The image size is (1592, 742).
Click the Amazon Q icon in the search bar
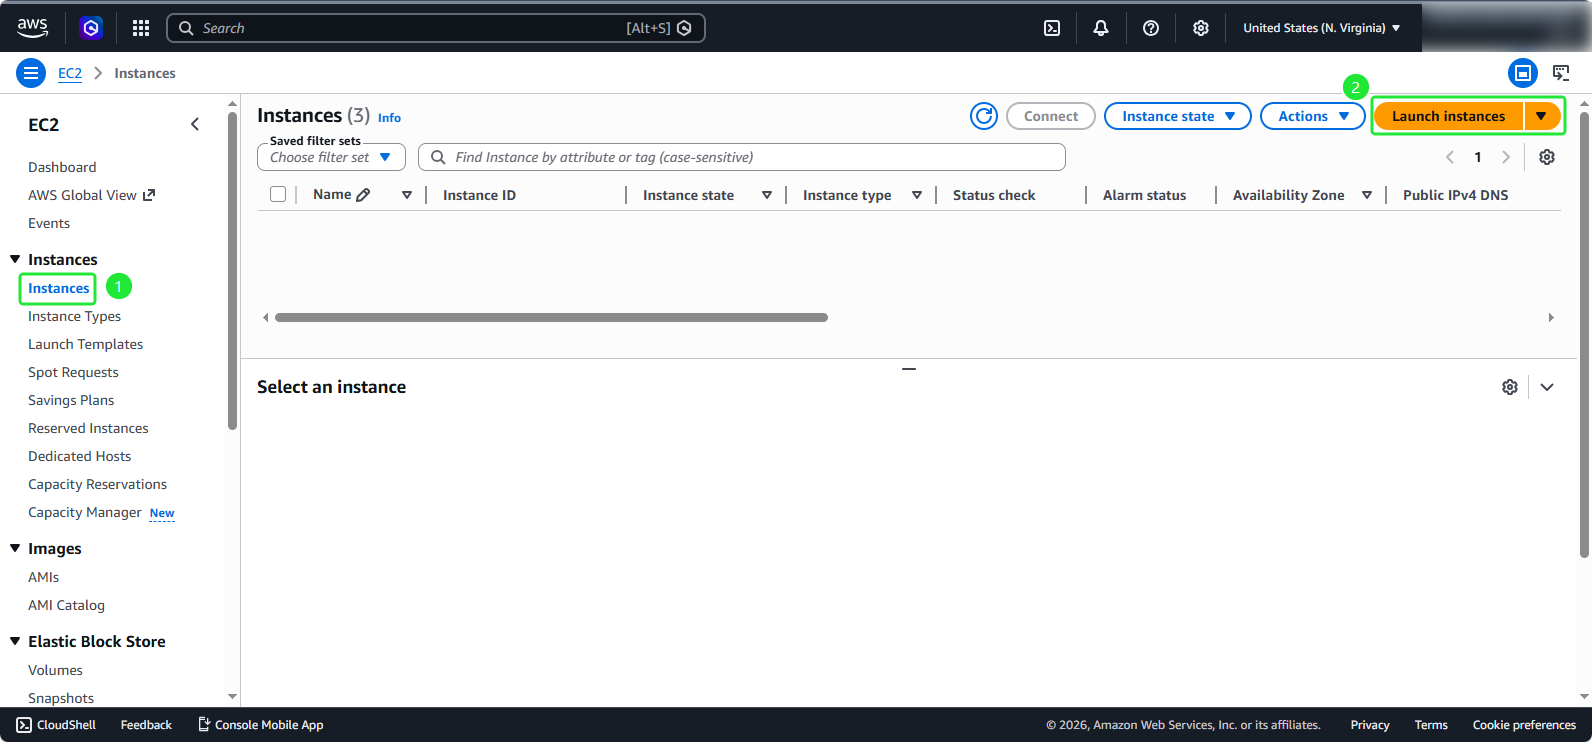pos(684,28)
